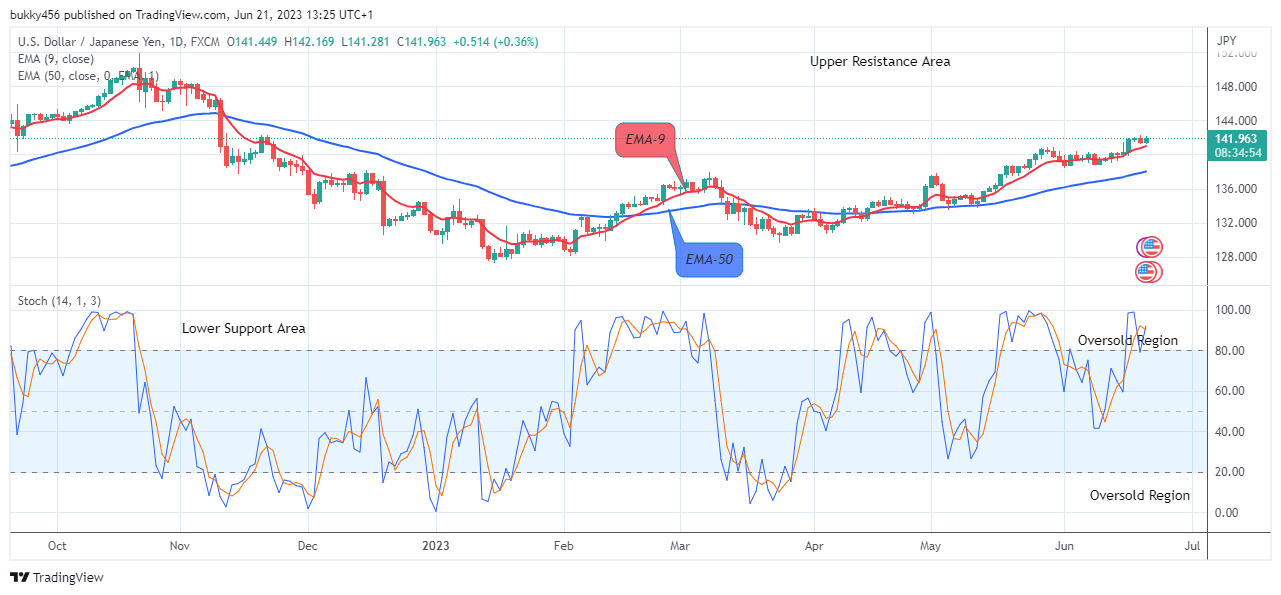
Task: Click the Jun label on time axis
Action: [x=1063, y=547]
